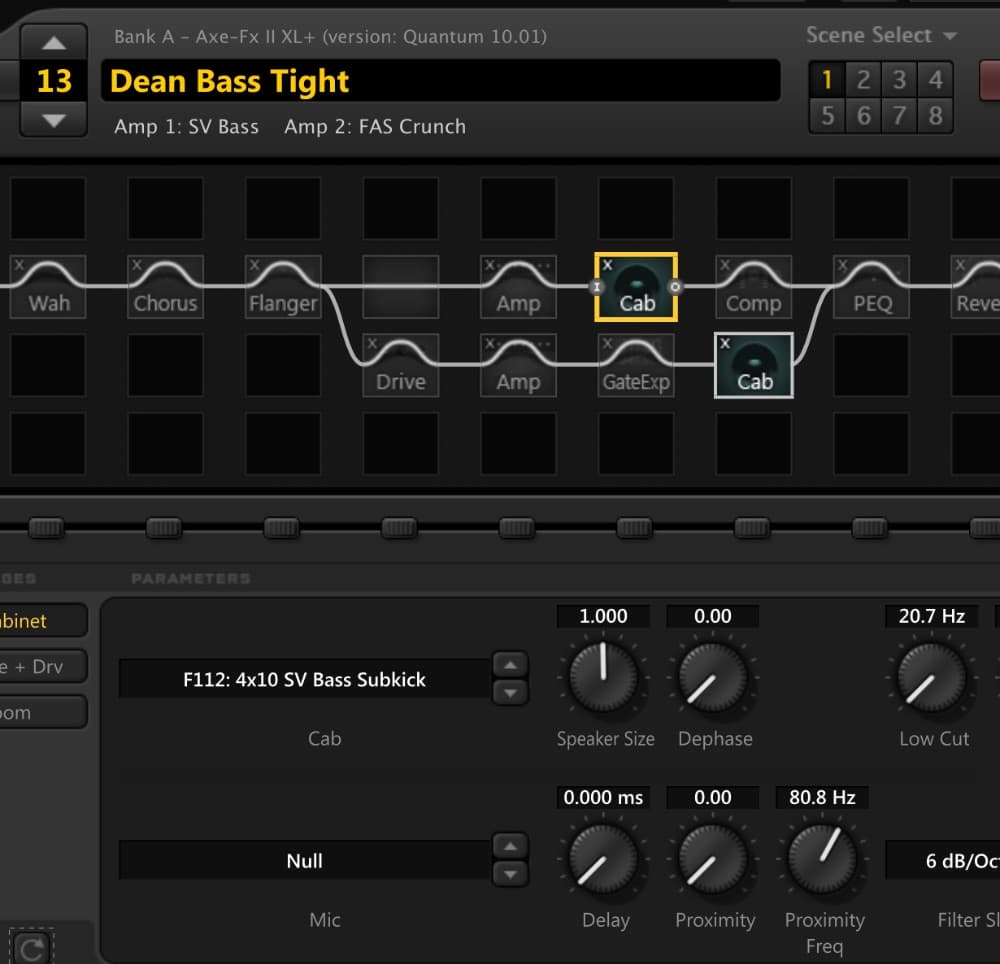Viewport: 1000px width, 964px height.
Task: Select the Flanger block
Action: click(x=283, y=287)
